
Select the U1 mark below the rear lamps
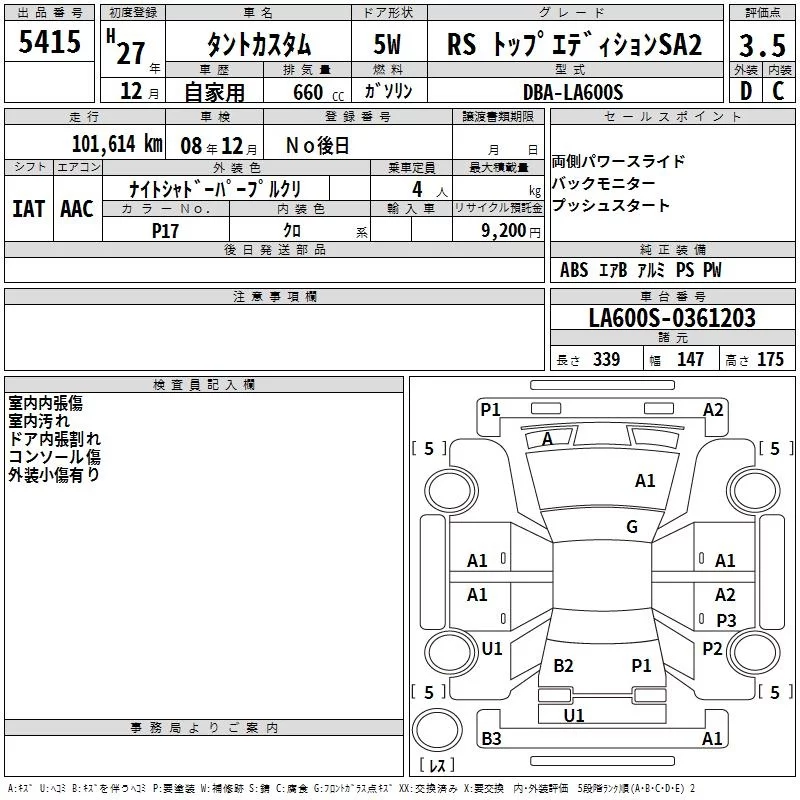tap(574, 716)
